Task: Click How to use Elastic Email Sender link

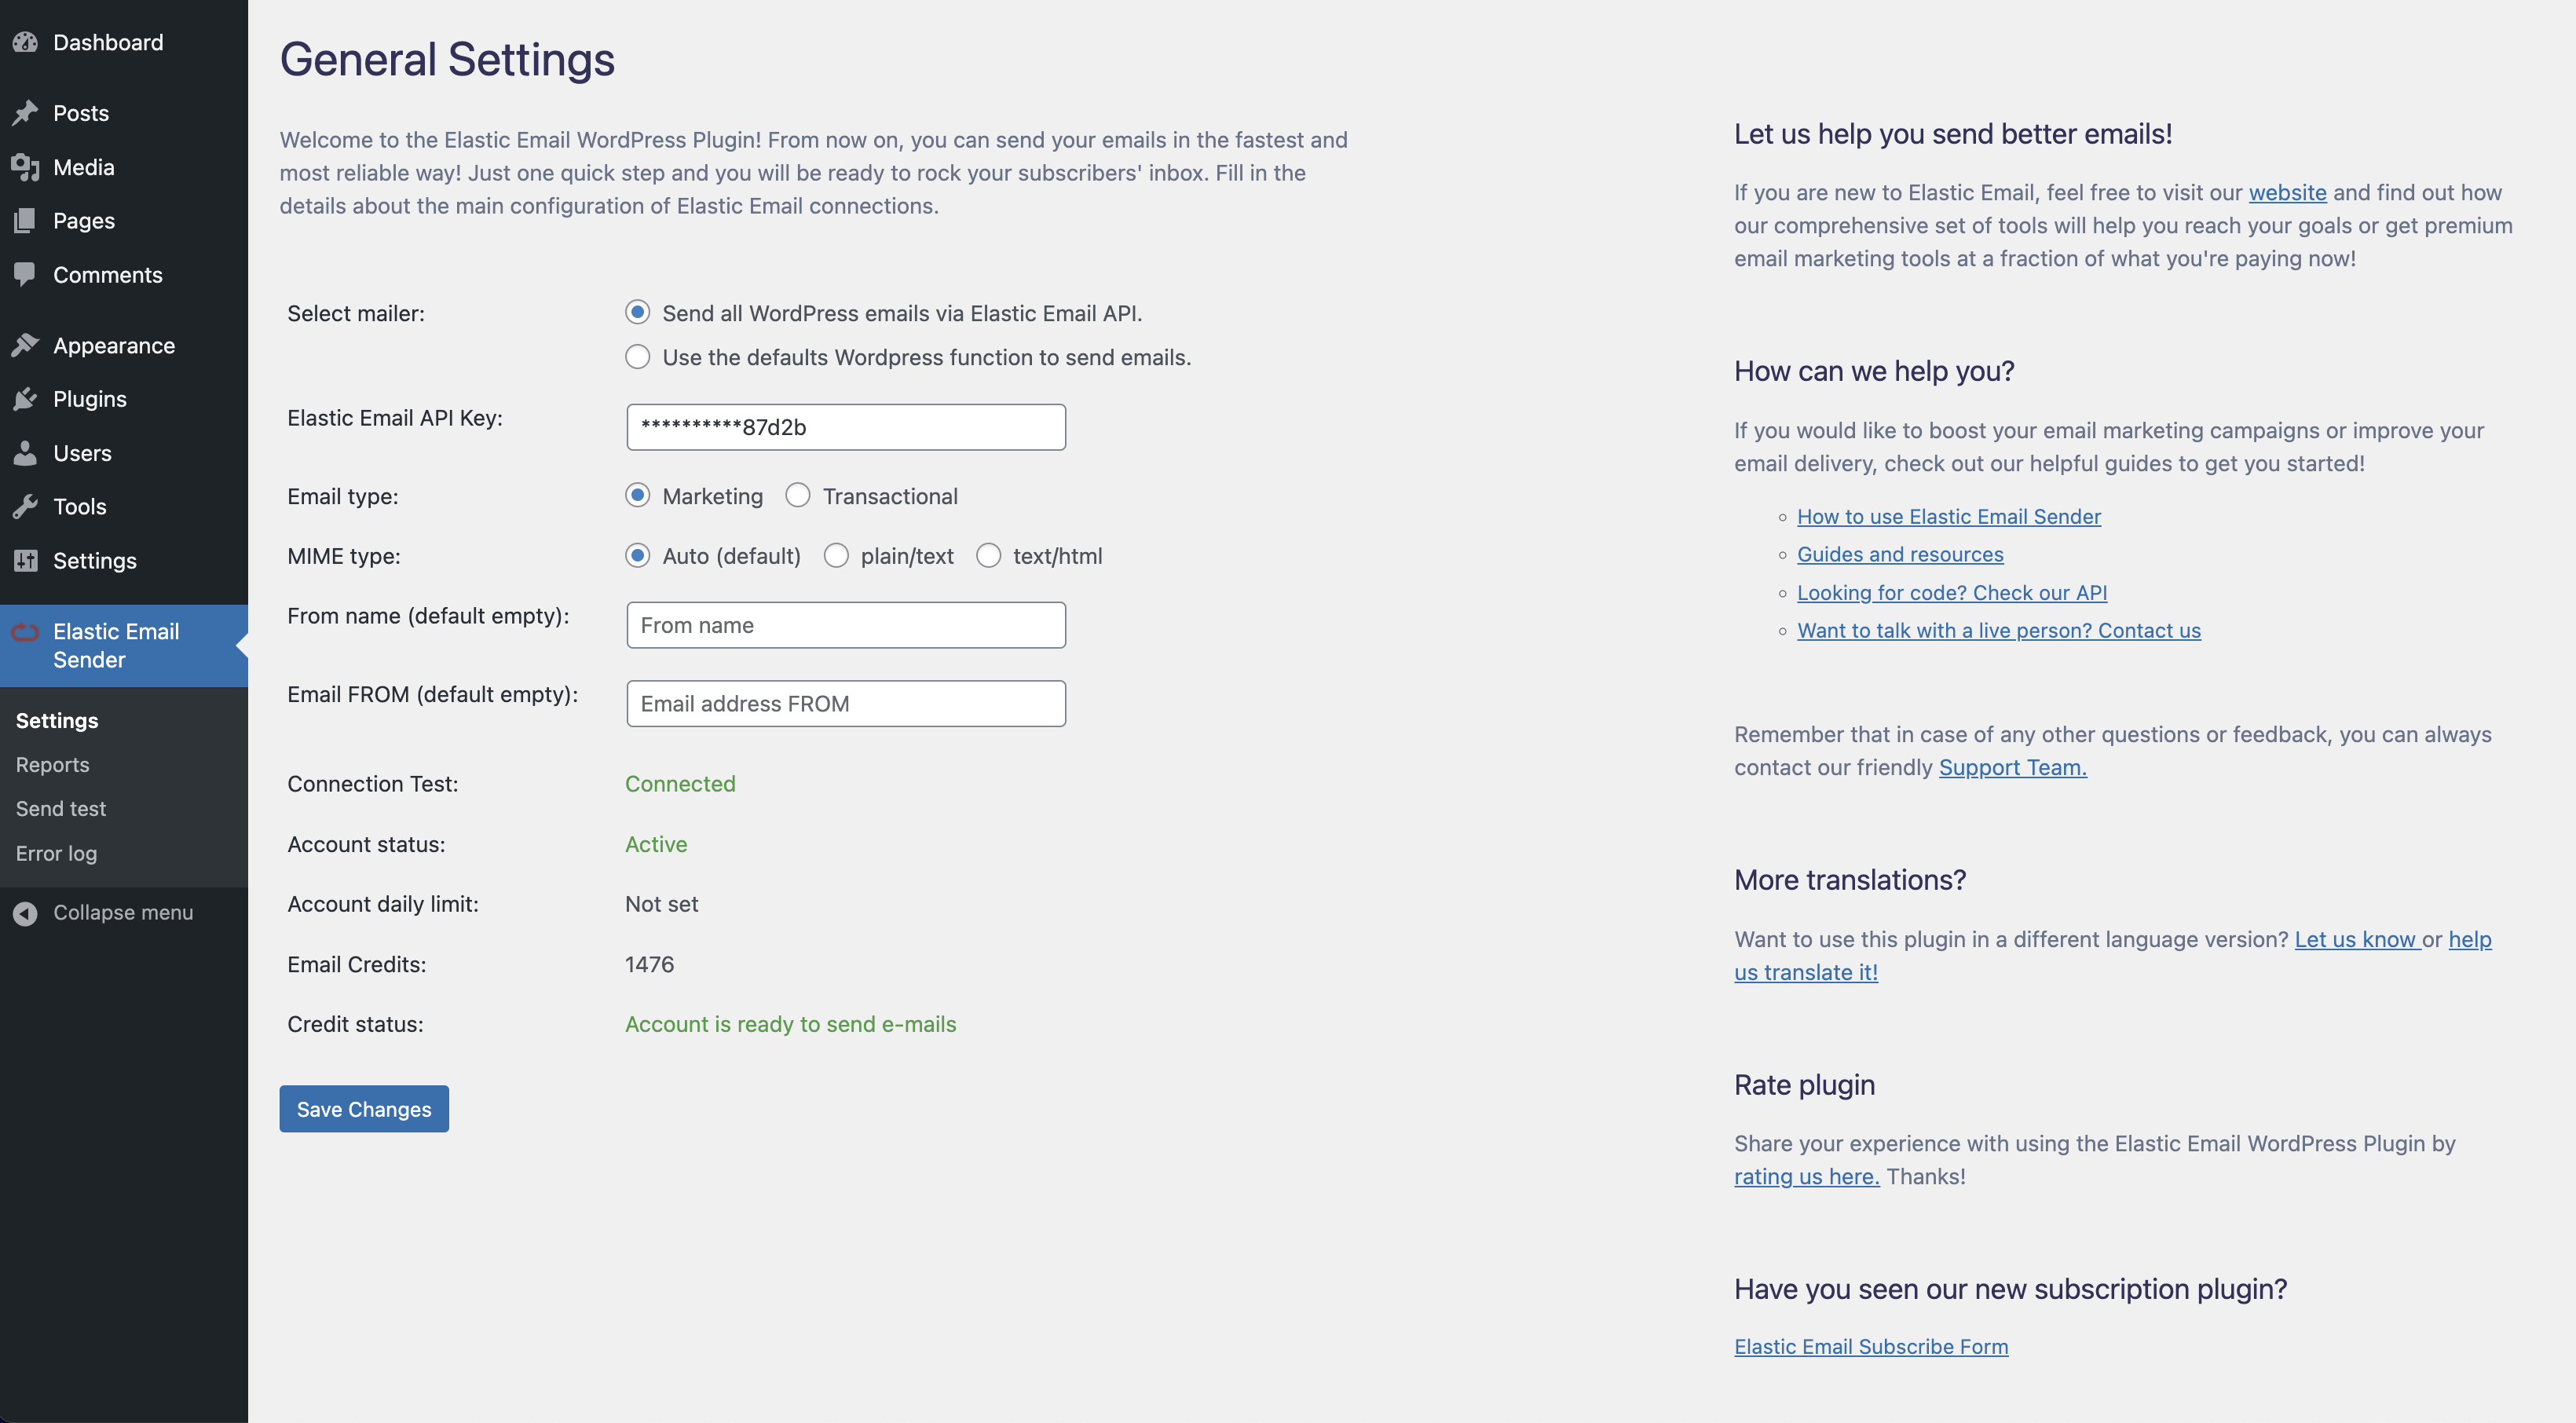Action: pos(1948,517)
